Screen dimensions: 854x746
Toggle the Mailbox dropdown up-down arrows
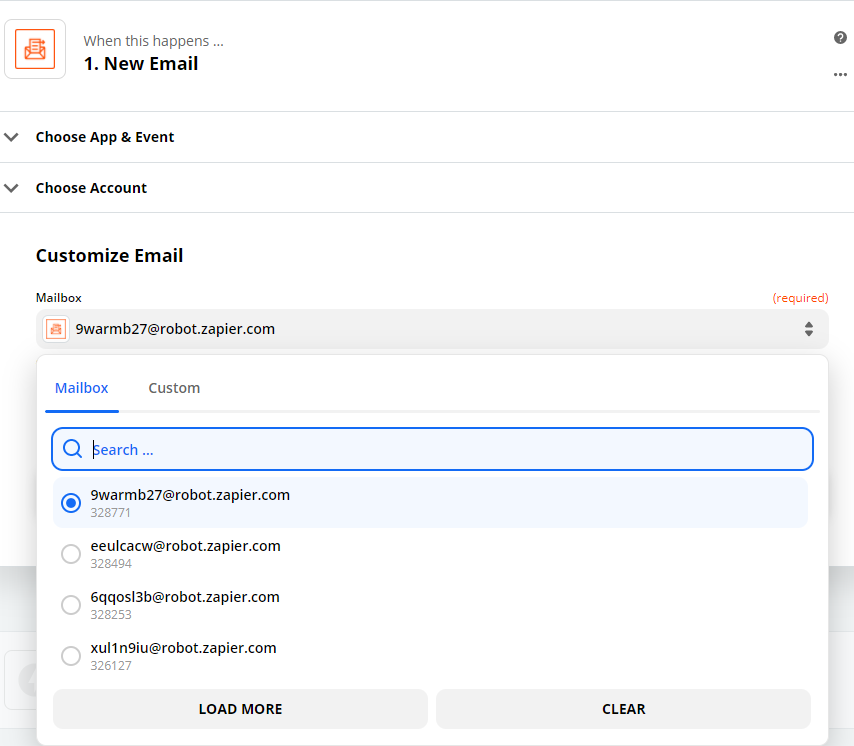pyautogui.click(x=809, y=329)
